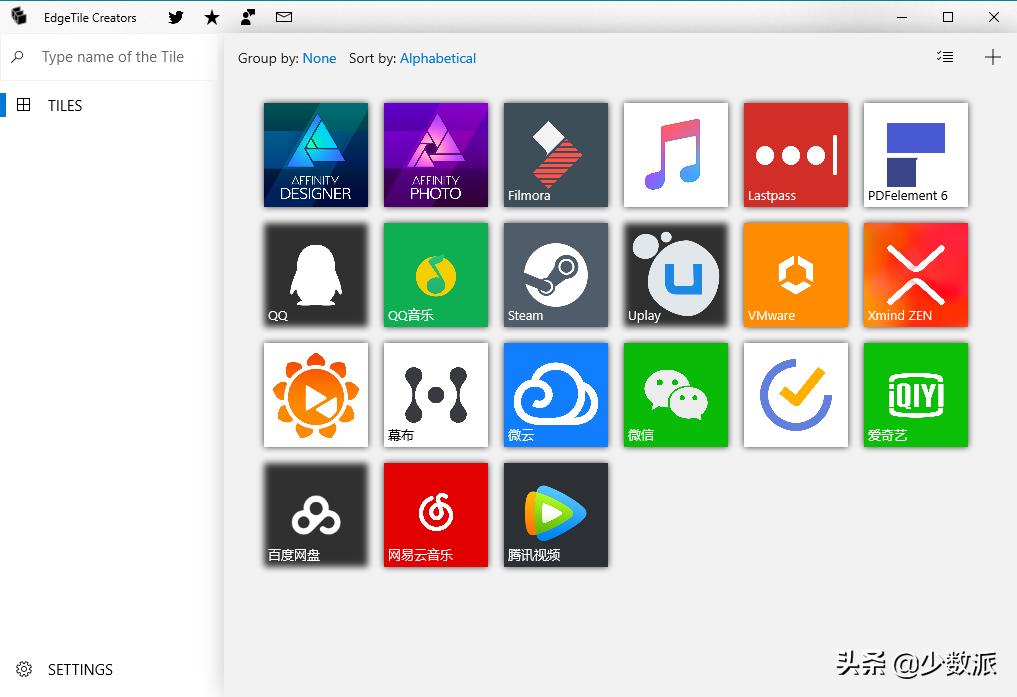The image size is (1017, 697).
Task: Open the 爱奇艺 iQIYI tile
Action: 916,395
